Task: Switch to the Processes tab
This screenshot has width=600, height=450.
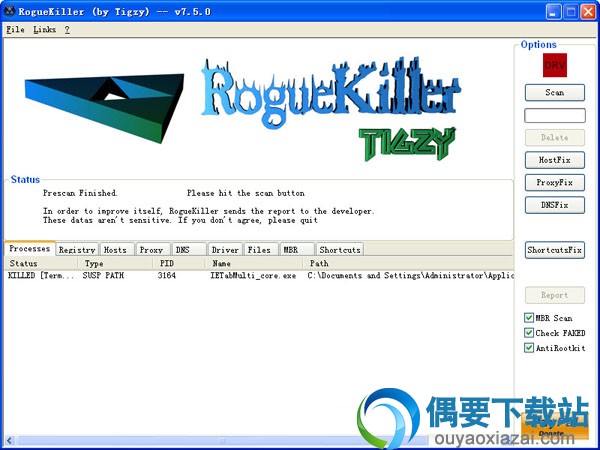Action: (x=30, y=248)
